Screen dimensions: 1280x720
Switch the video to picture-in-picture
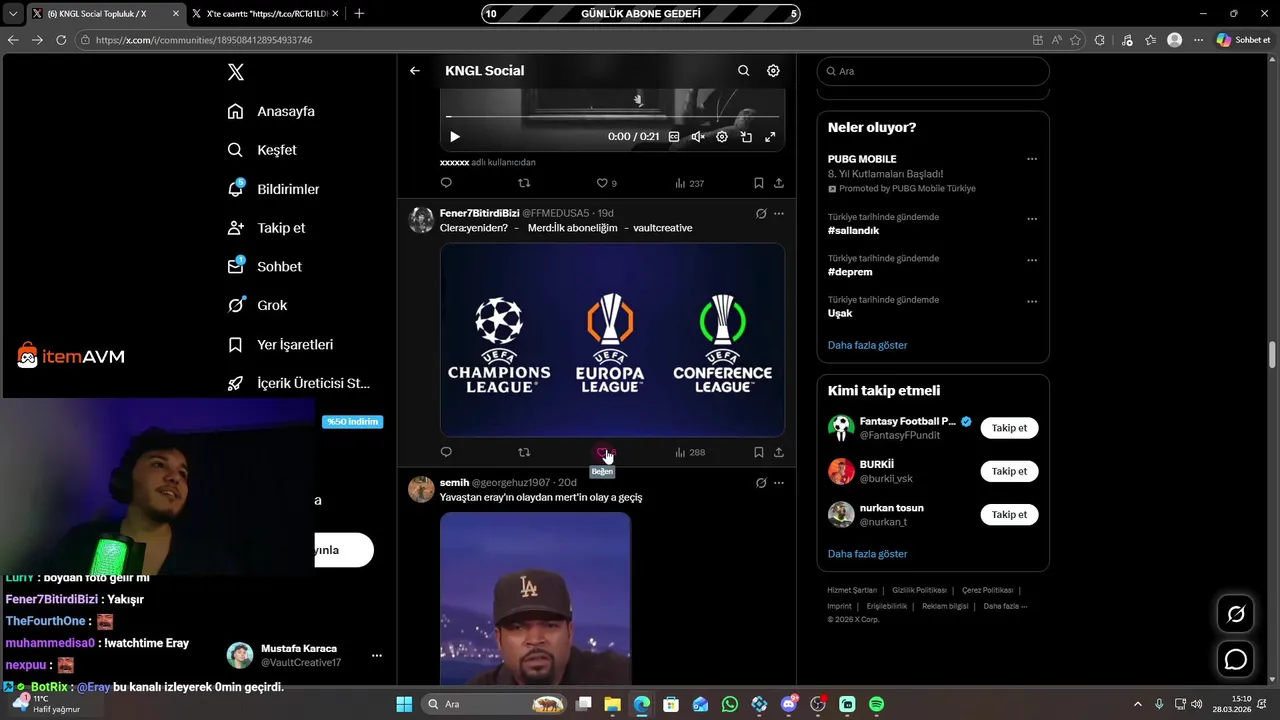(746, 137)
